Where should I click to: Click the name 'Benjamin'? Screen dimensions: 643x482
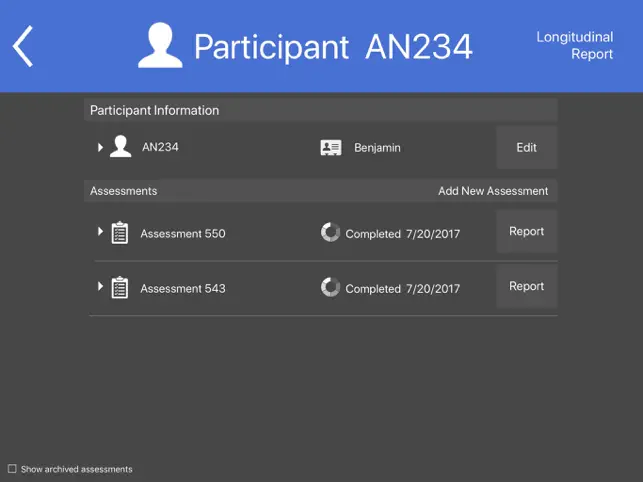[x=377, y=148]
